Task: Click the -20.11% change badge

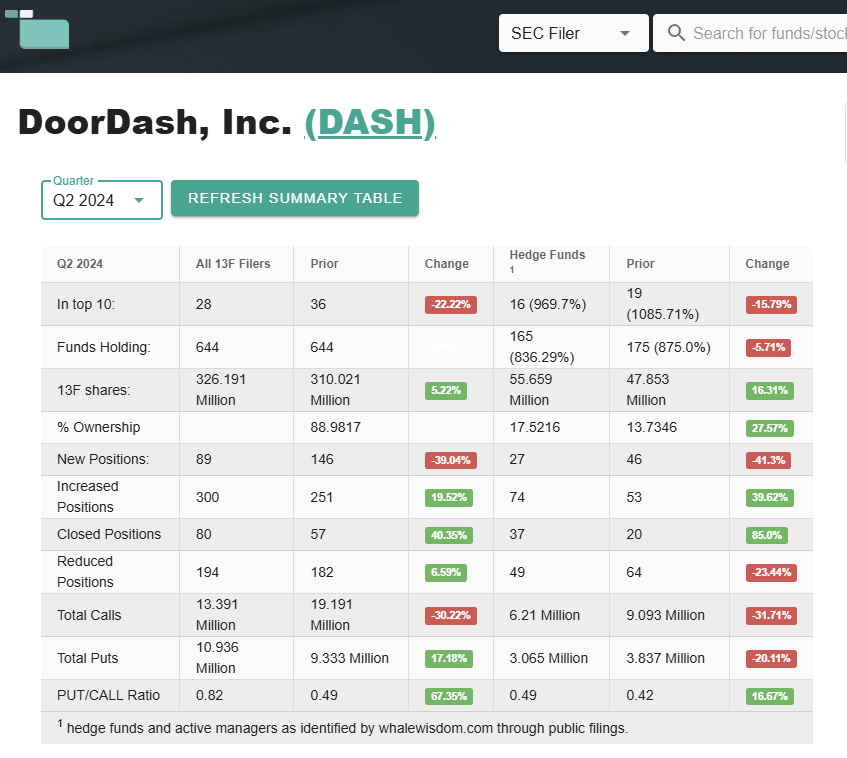Action: click(771, 658)
